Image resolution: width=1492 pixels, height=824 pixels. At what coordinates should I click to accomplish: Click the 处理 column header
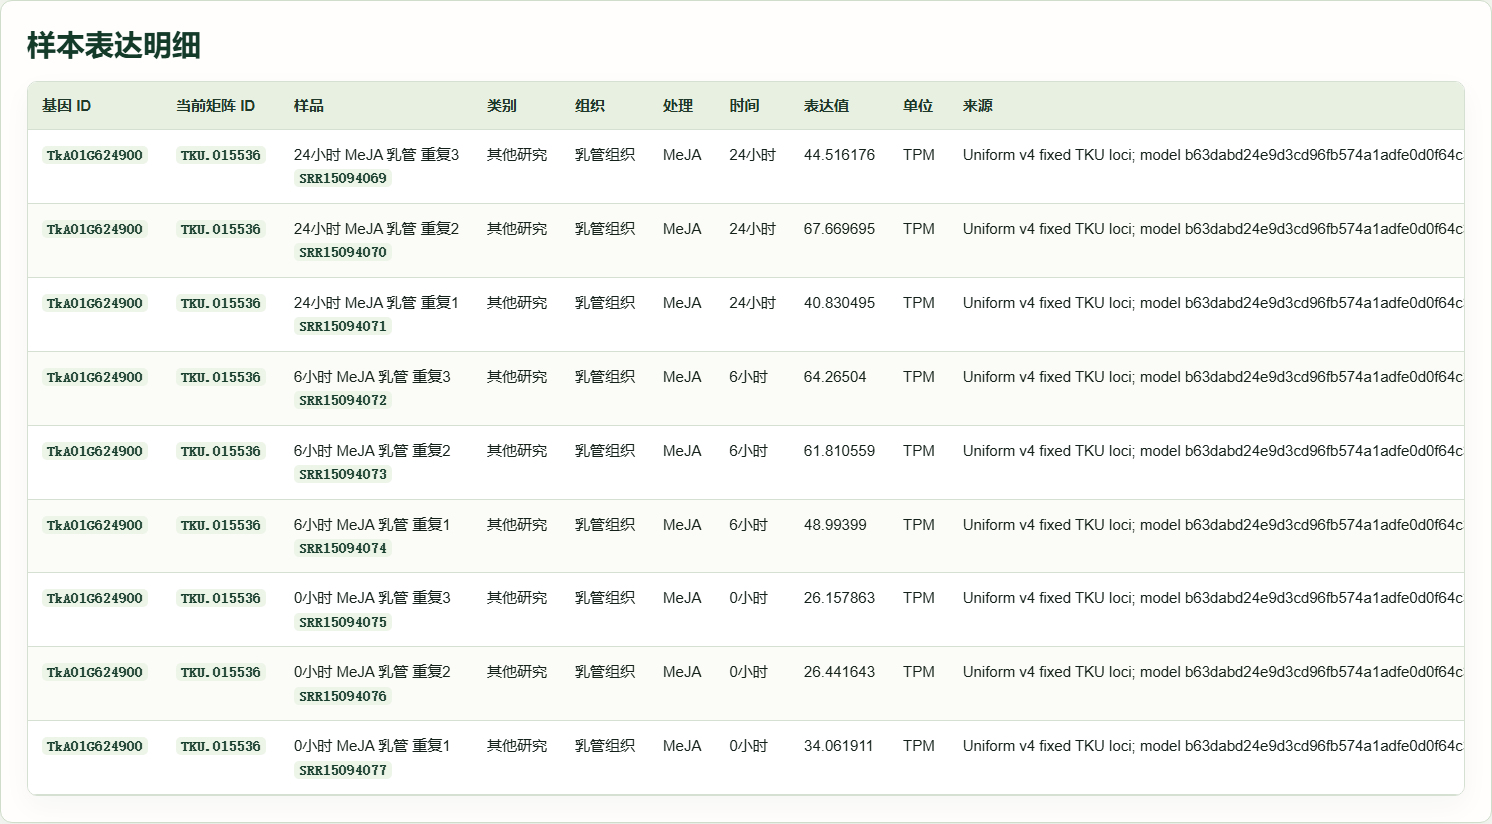tap(678, 106)
